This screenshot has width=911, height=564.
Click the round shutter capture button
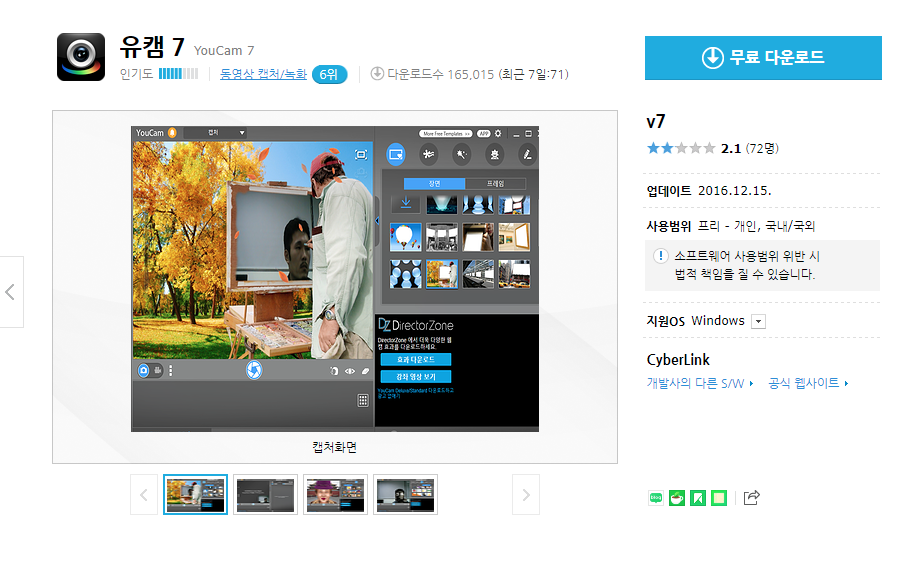pos(254,370)
